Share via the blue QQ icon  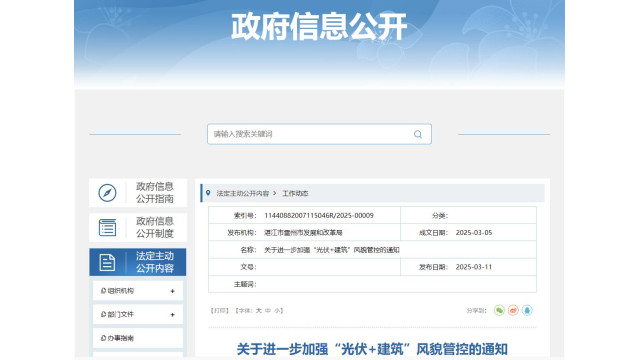point(527,310)
